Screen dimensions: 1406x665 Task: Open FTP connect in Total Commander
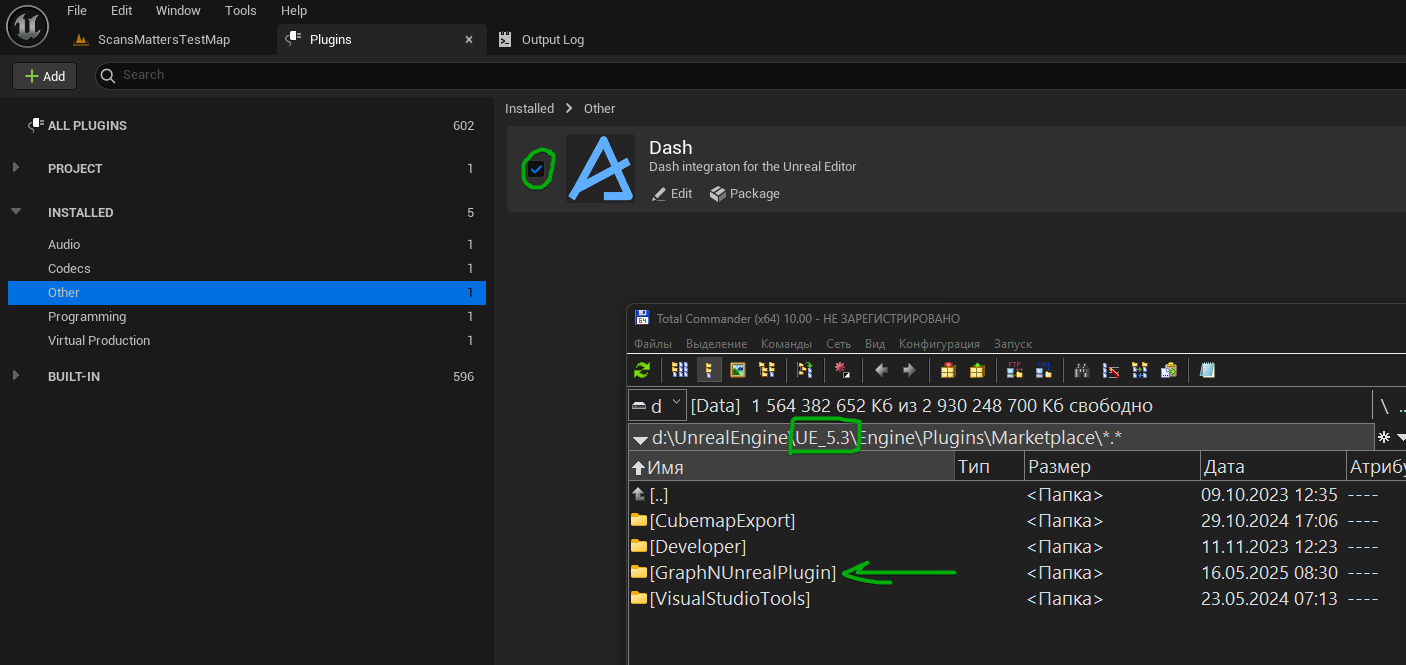point(1015,370)
